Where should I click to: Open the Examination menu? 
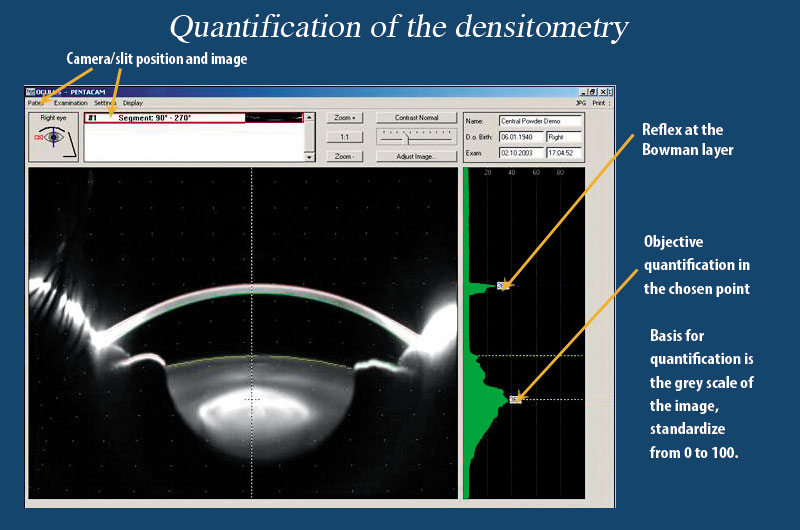(x=70, y=103)
